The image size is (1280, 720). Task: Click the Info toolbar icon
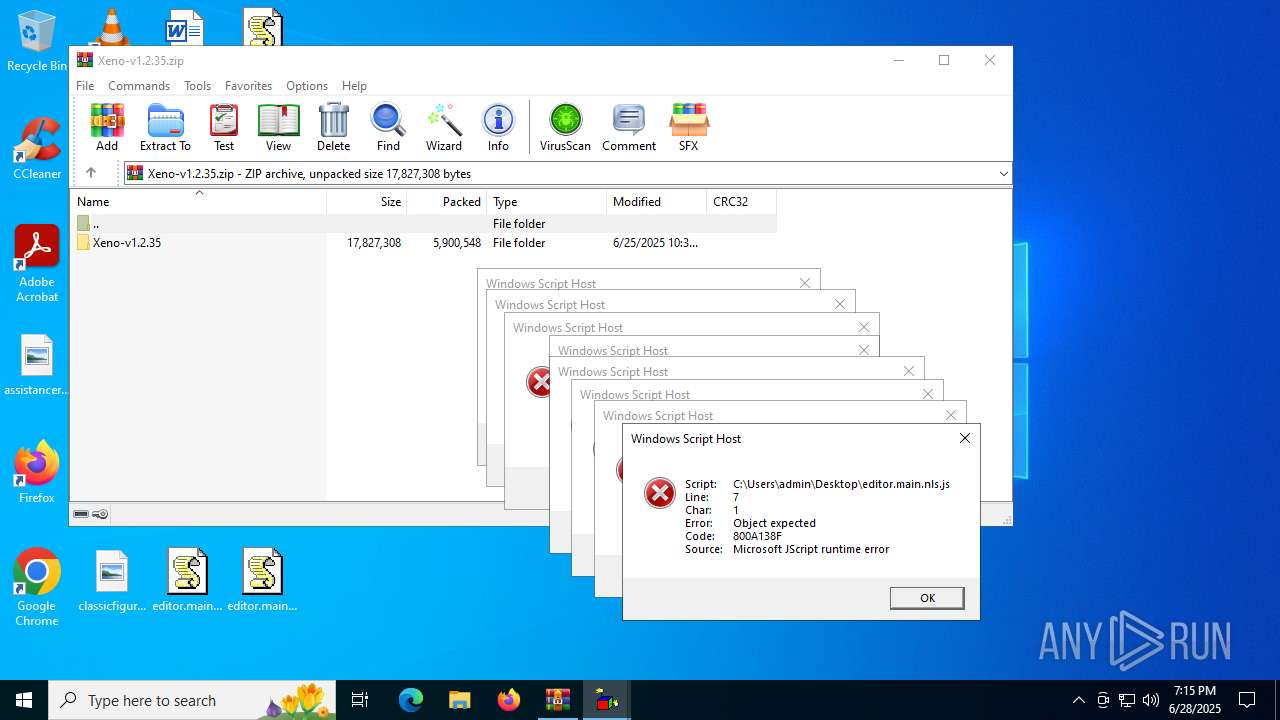[x=498, y=127]
